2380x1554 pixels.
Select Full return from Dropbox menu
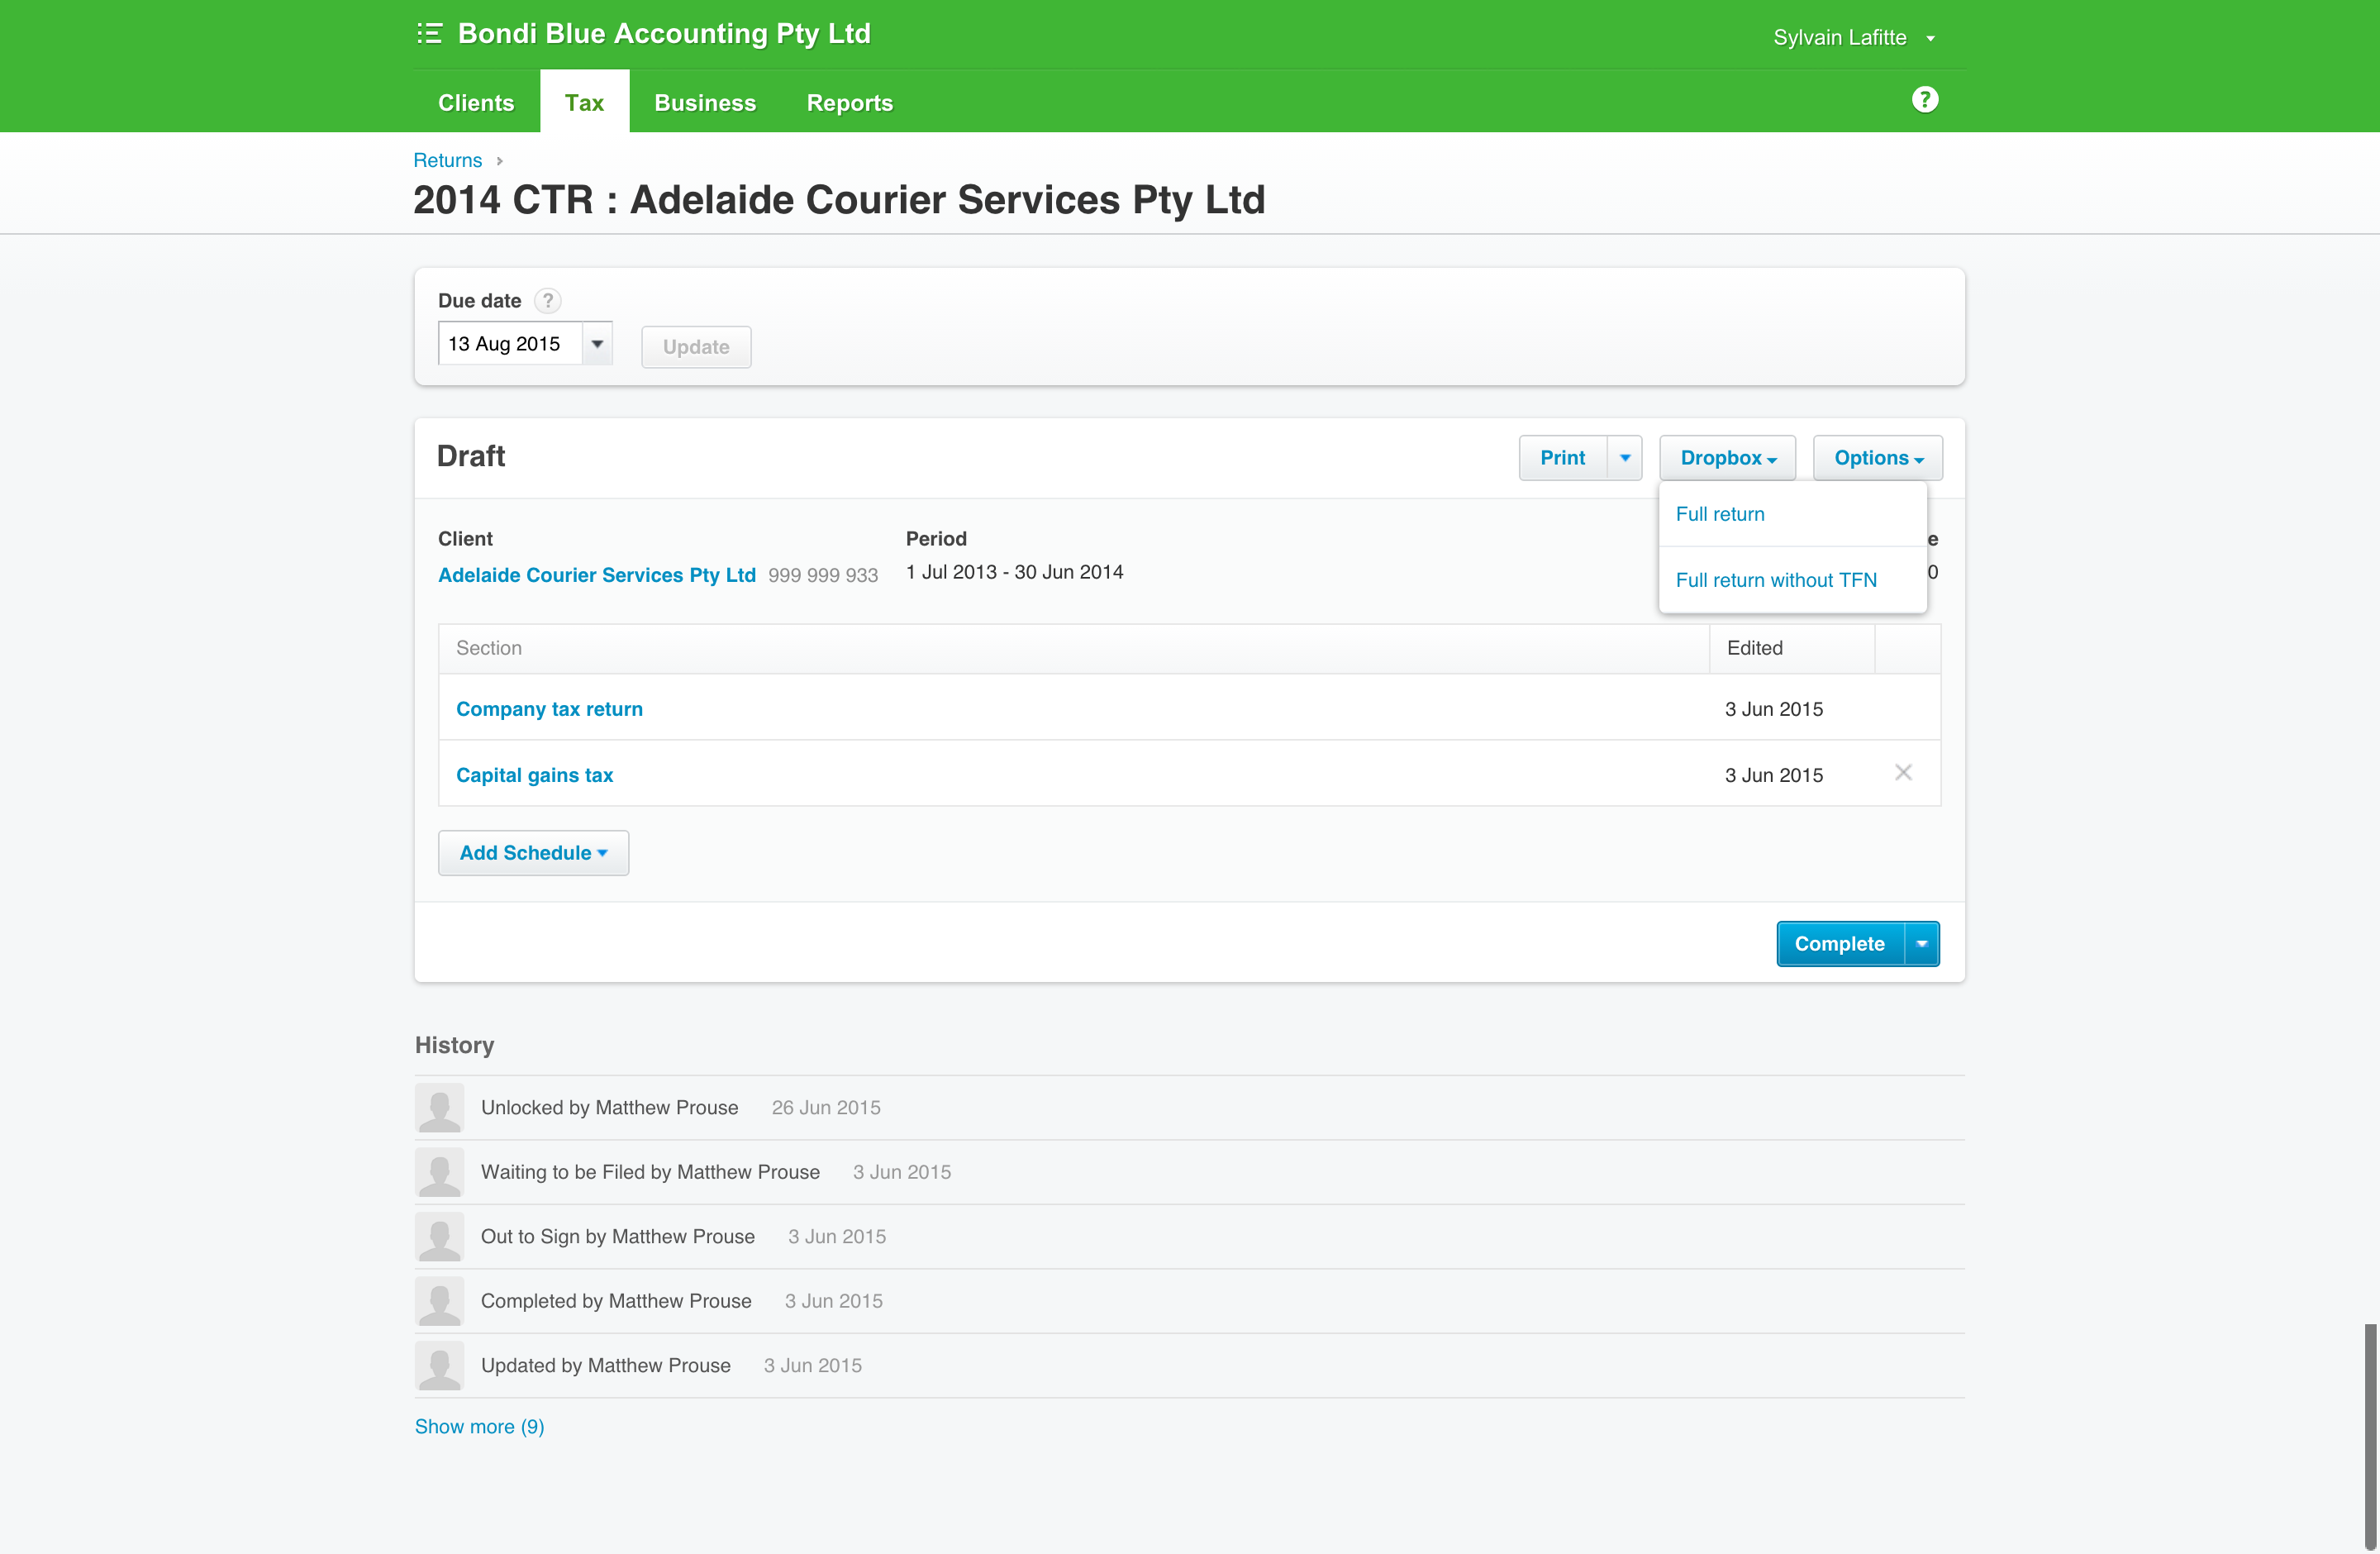1719,514
